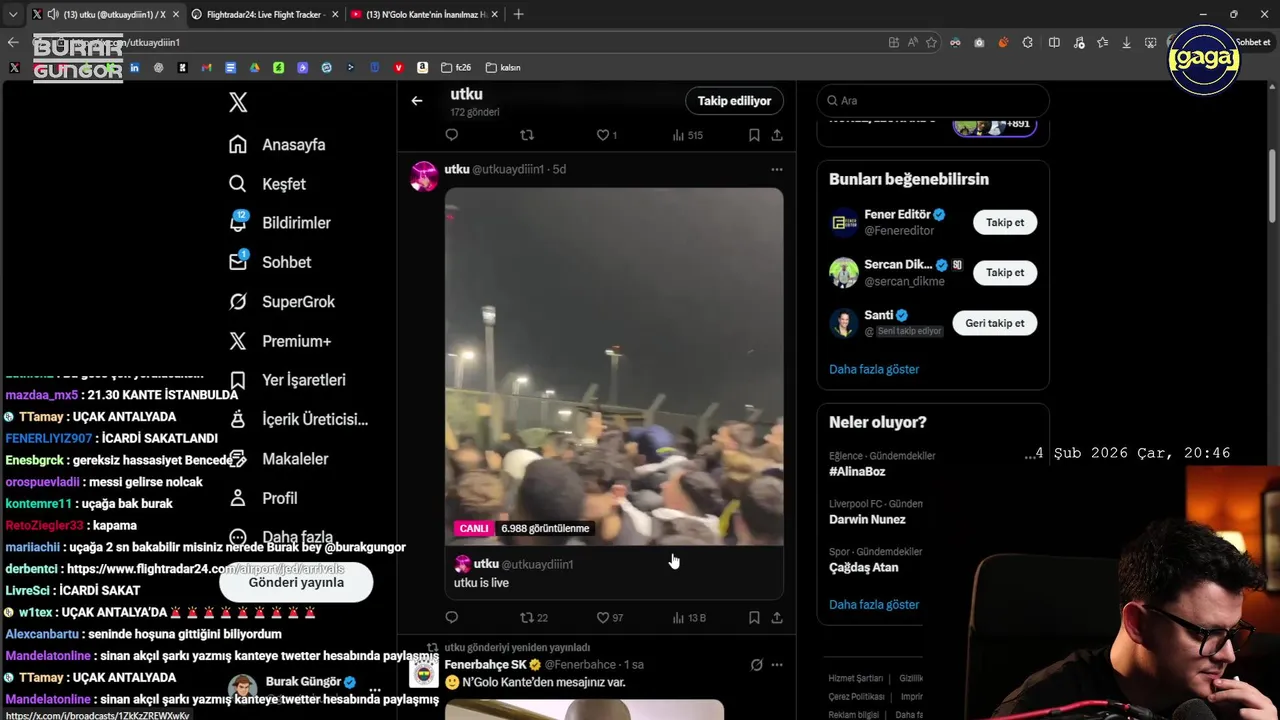The image size is (1280, 720).
Task: Click the read aloud icon in address bar
Action: click(x=912, y=42)
